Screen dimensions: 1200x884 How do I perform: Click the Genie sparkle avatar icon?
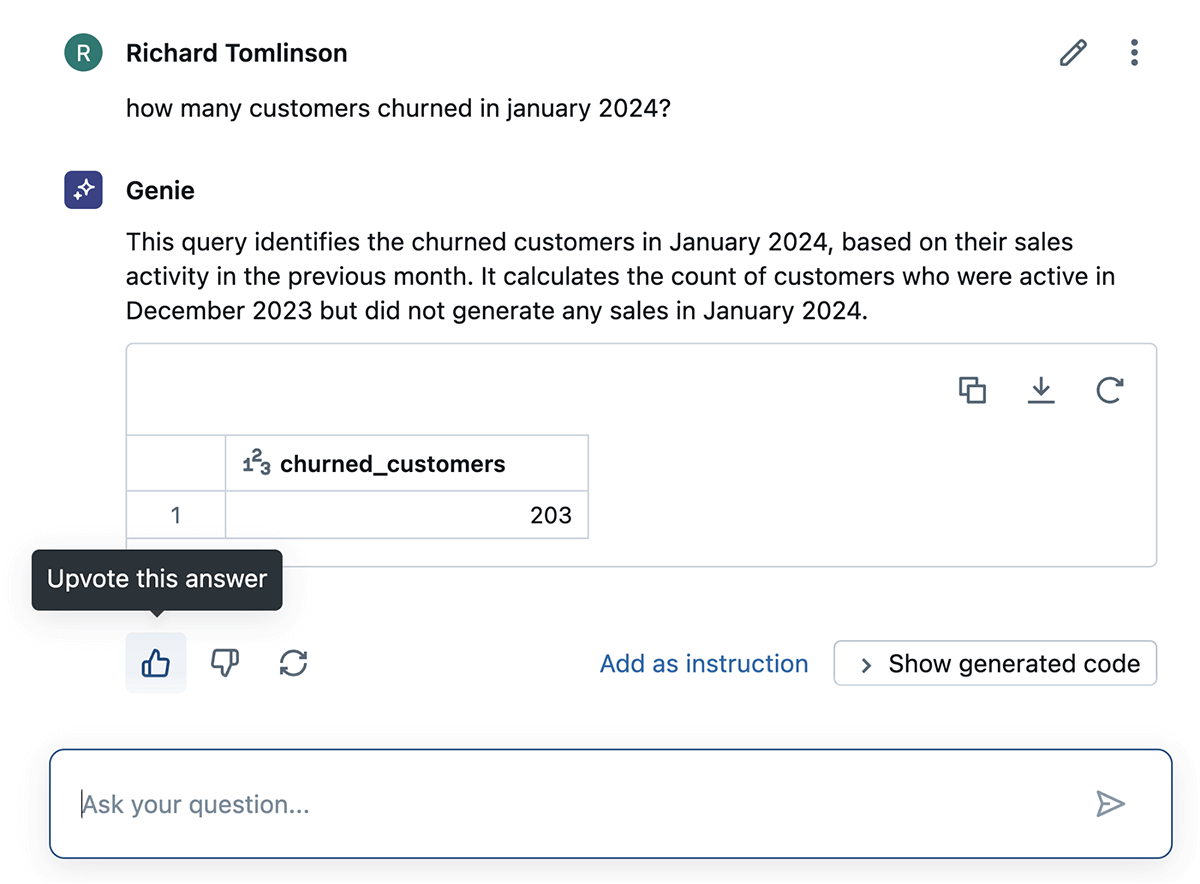pos(84,190)
